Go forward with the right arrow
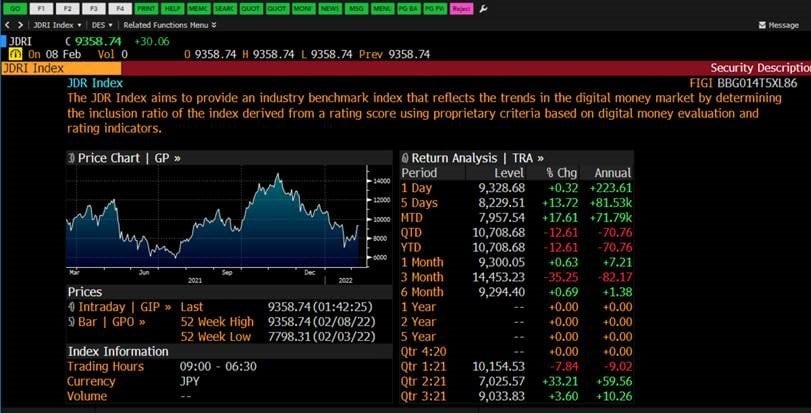The width and height of the screenshot is (811, 413). pyautogui.click(x=20, y=25)
